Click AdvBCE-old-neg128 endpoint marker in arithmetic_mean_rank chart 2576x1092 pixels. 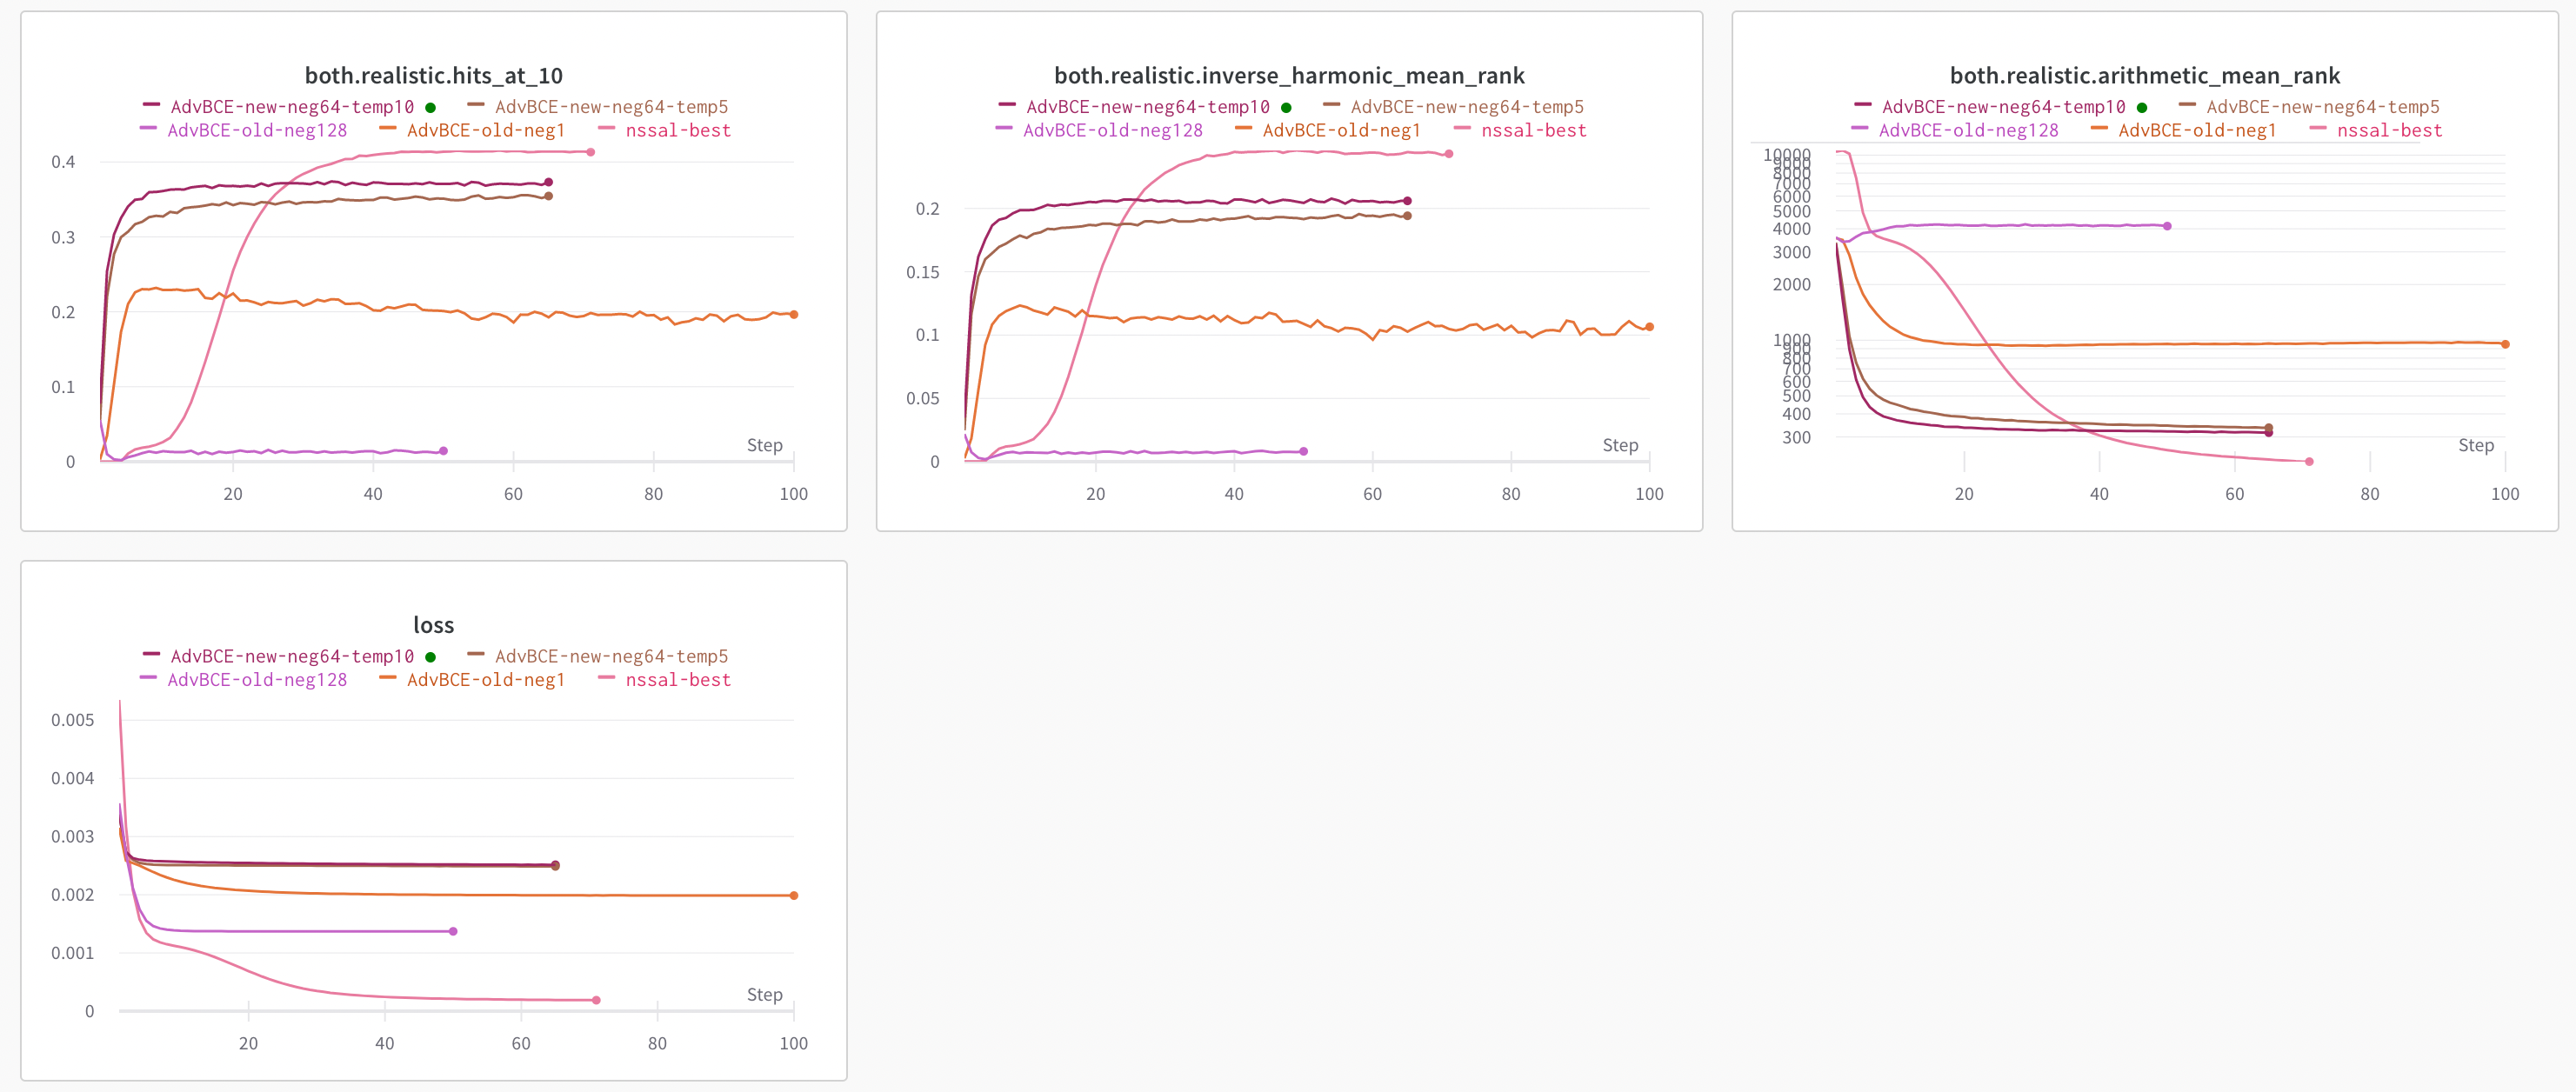click(x=2167, y=226)
